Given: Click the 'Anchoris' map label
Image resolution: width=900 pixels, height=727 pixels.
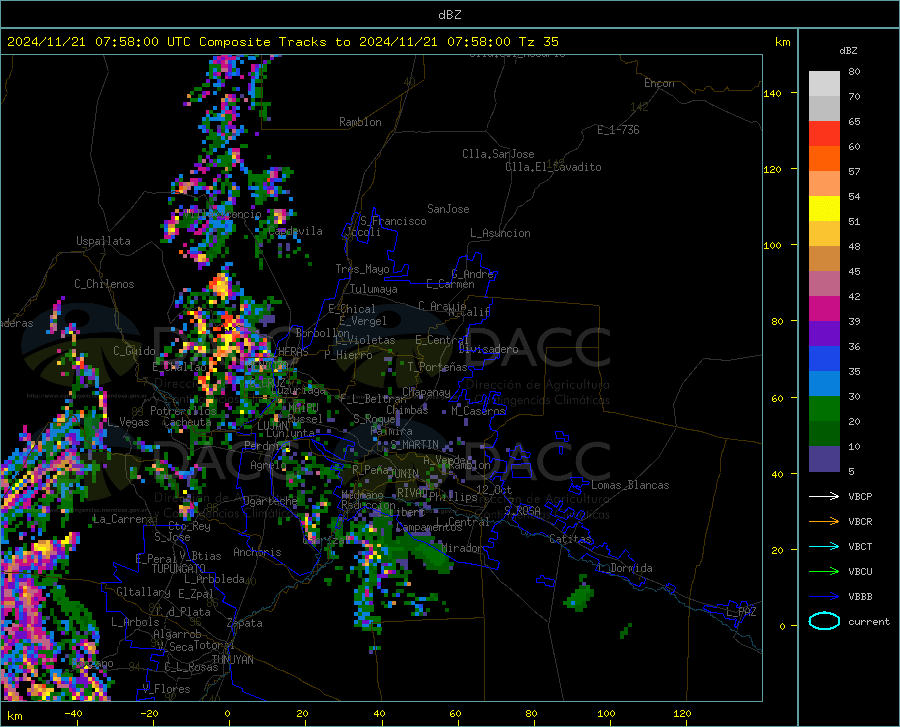Looking at the screenshot, I should (x=257, y=553).
